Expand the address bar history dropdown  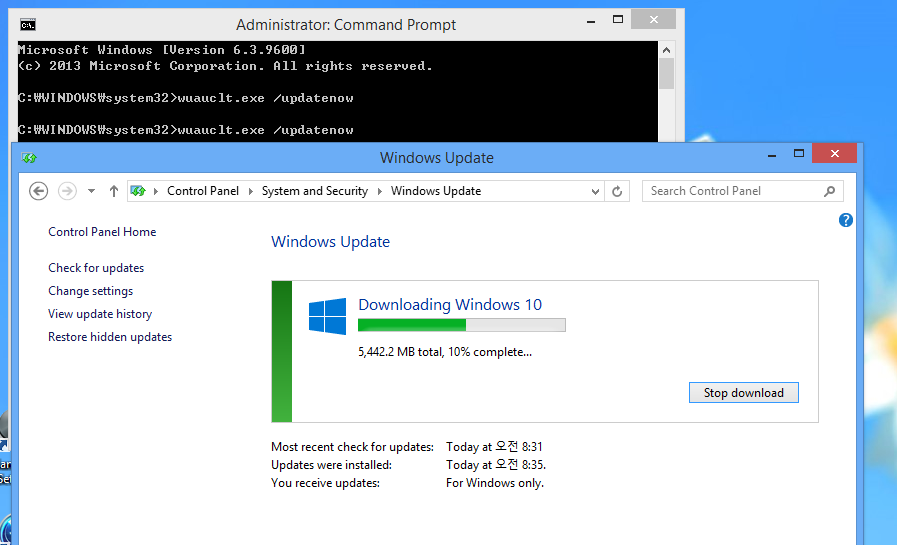[596, 191]
